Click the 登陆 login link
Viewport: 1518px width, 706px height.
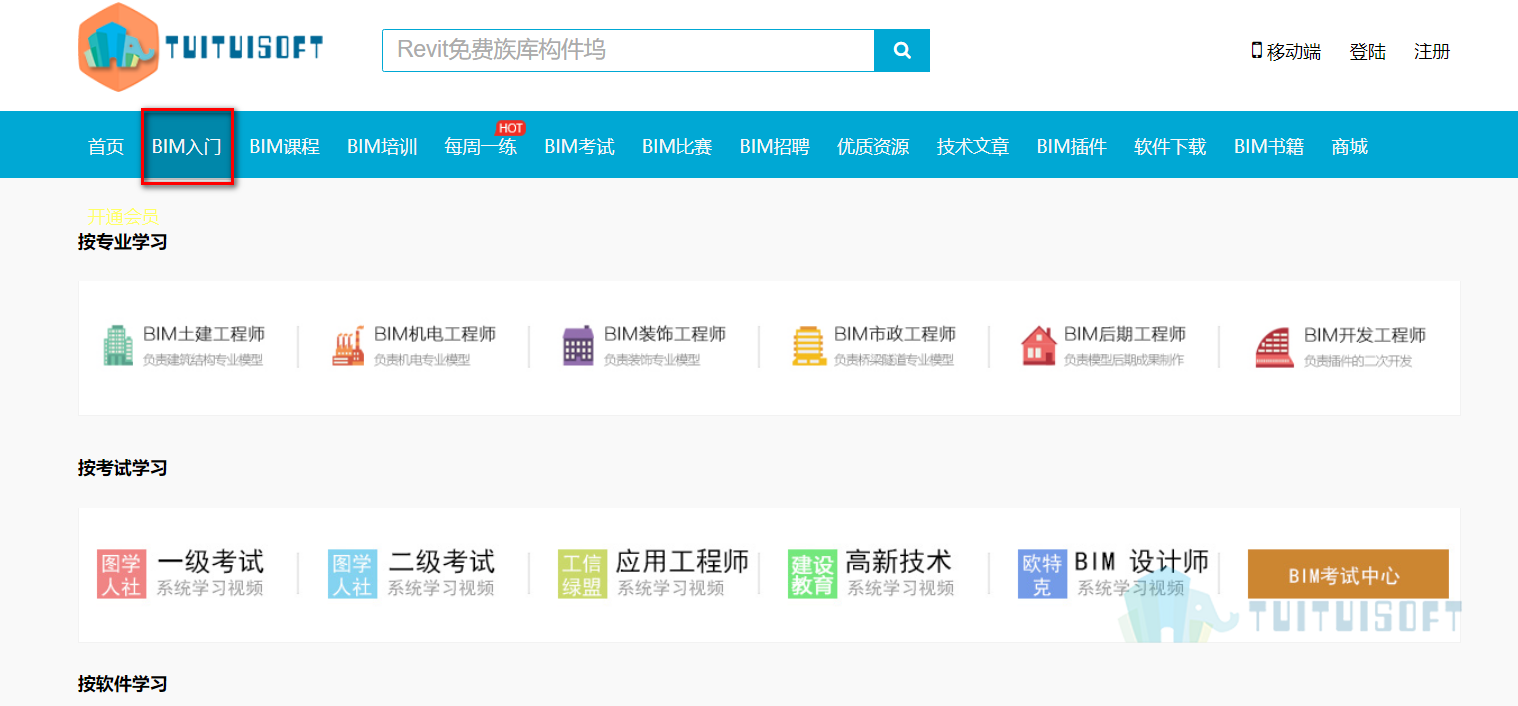[x=1367, y=52]
